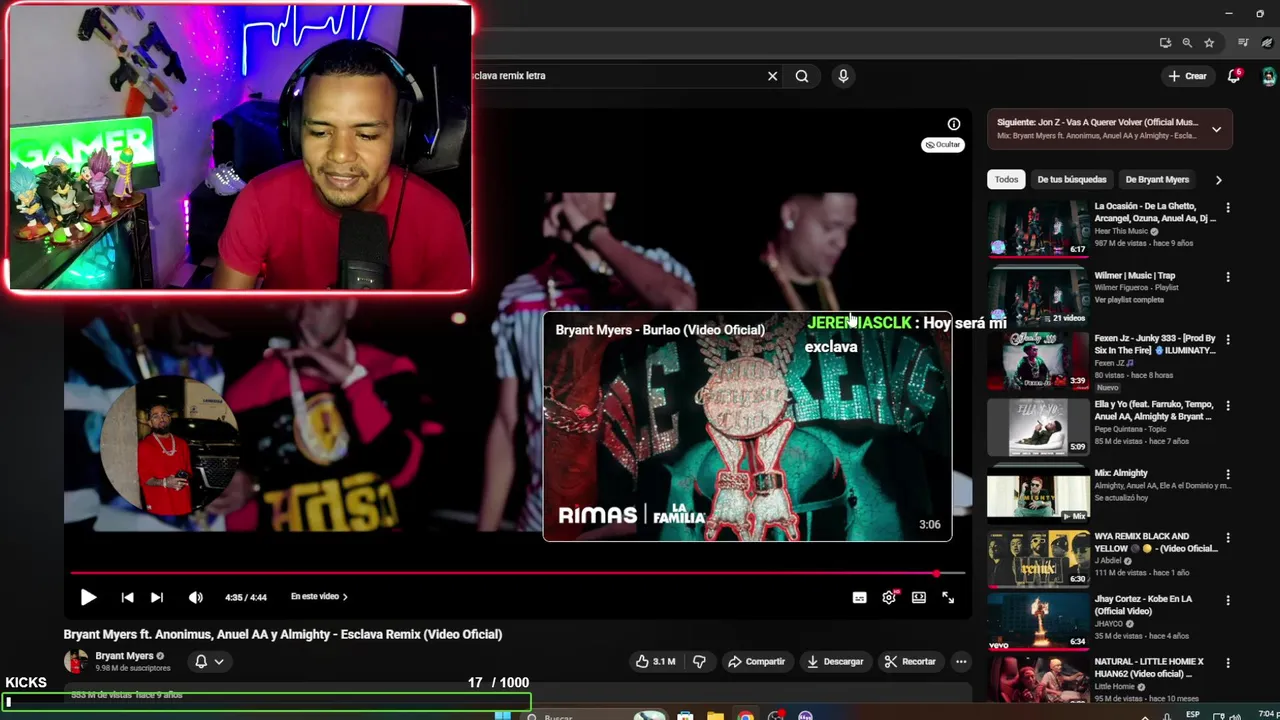This screenshot has width=1280, height=720.
Task: Play the paused YouTube video
Action: pyautogui.click(x=88, y=597)
